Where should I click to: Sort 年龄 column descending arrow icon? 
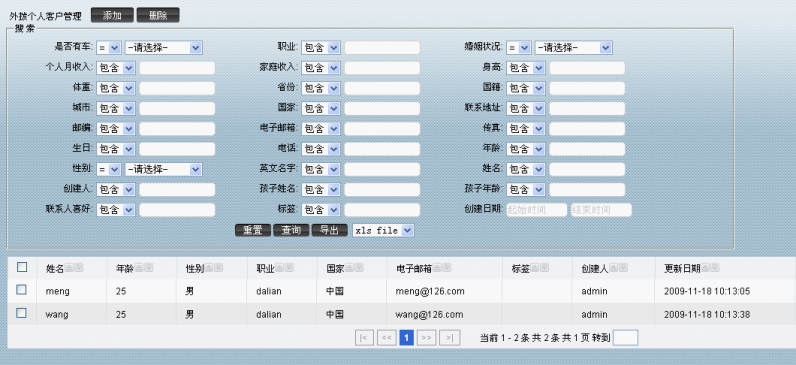point(148,268)
